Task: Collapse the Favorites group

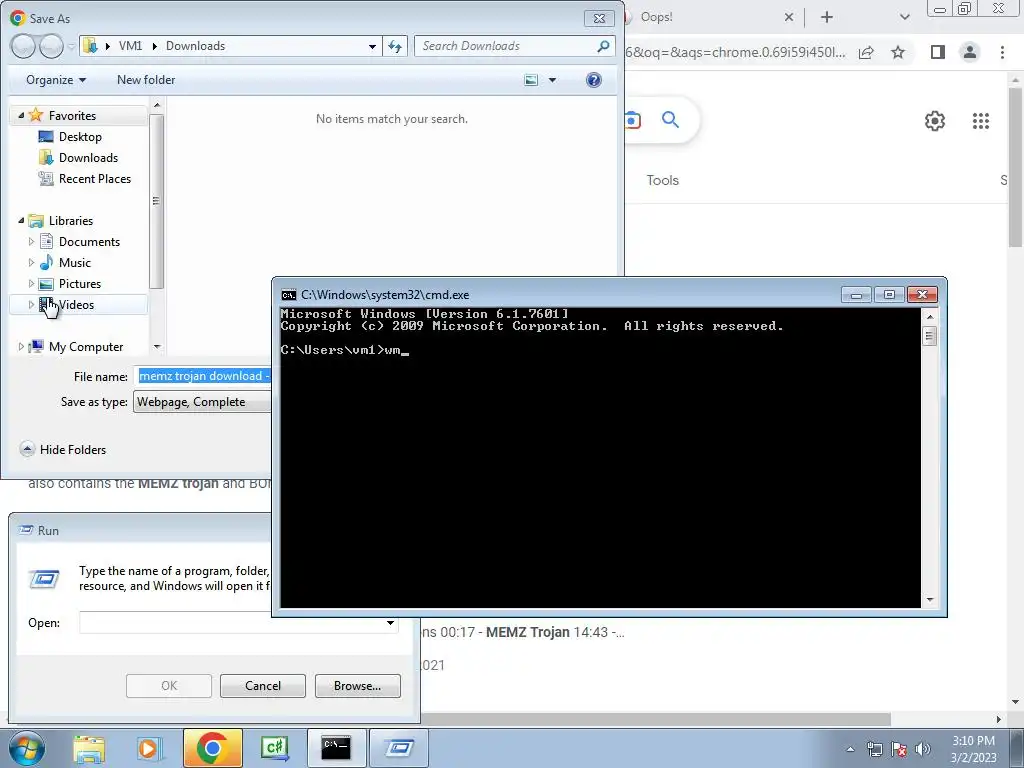Action: (21, 115)
